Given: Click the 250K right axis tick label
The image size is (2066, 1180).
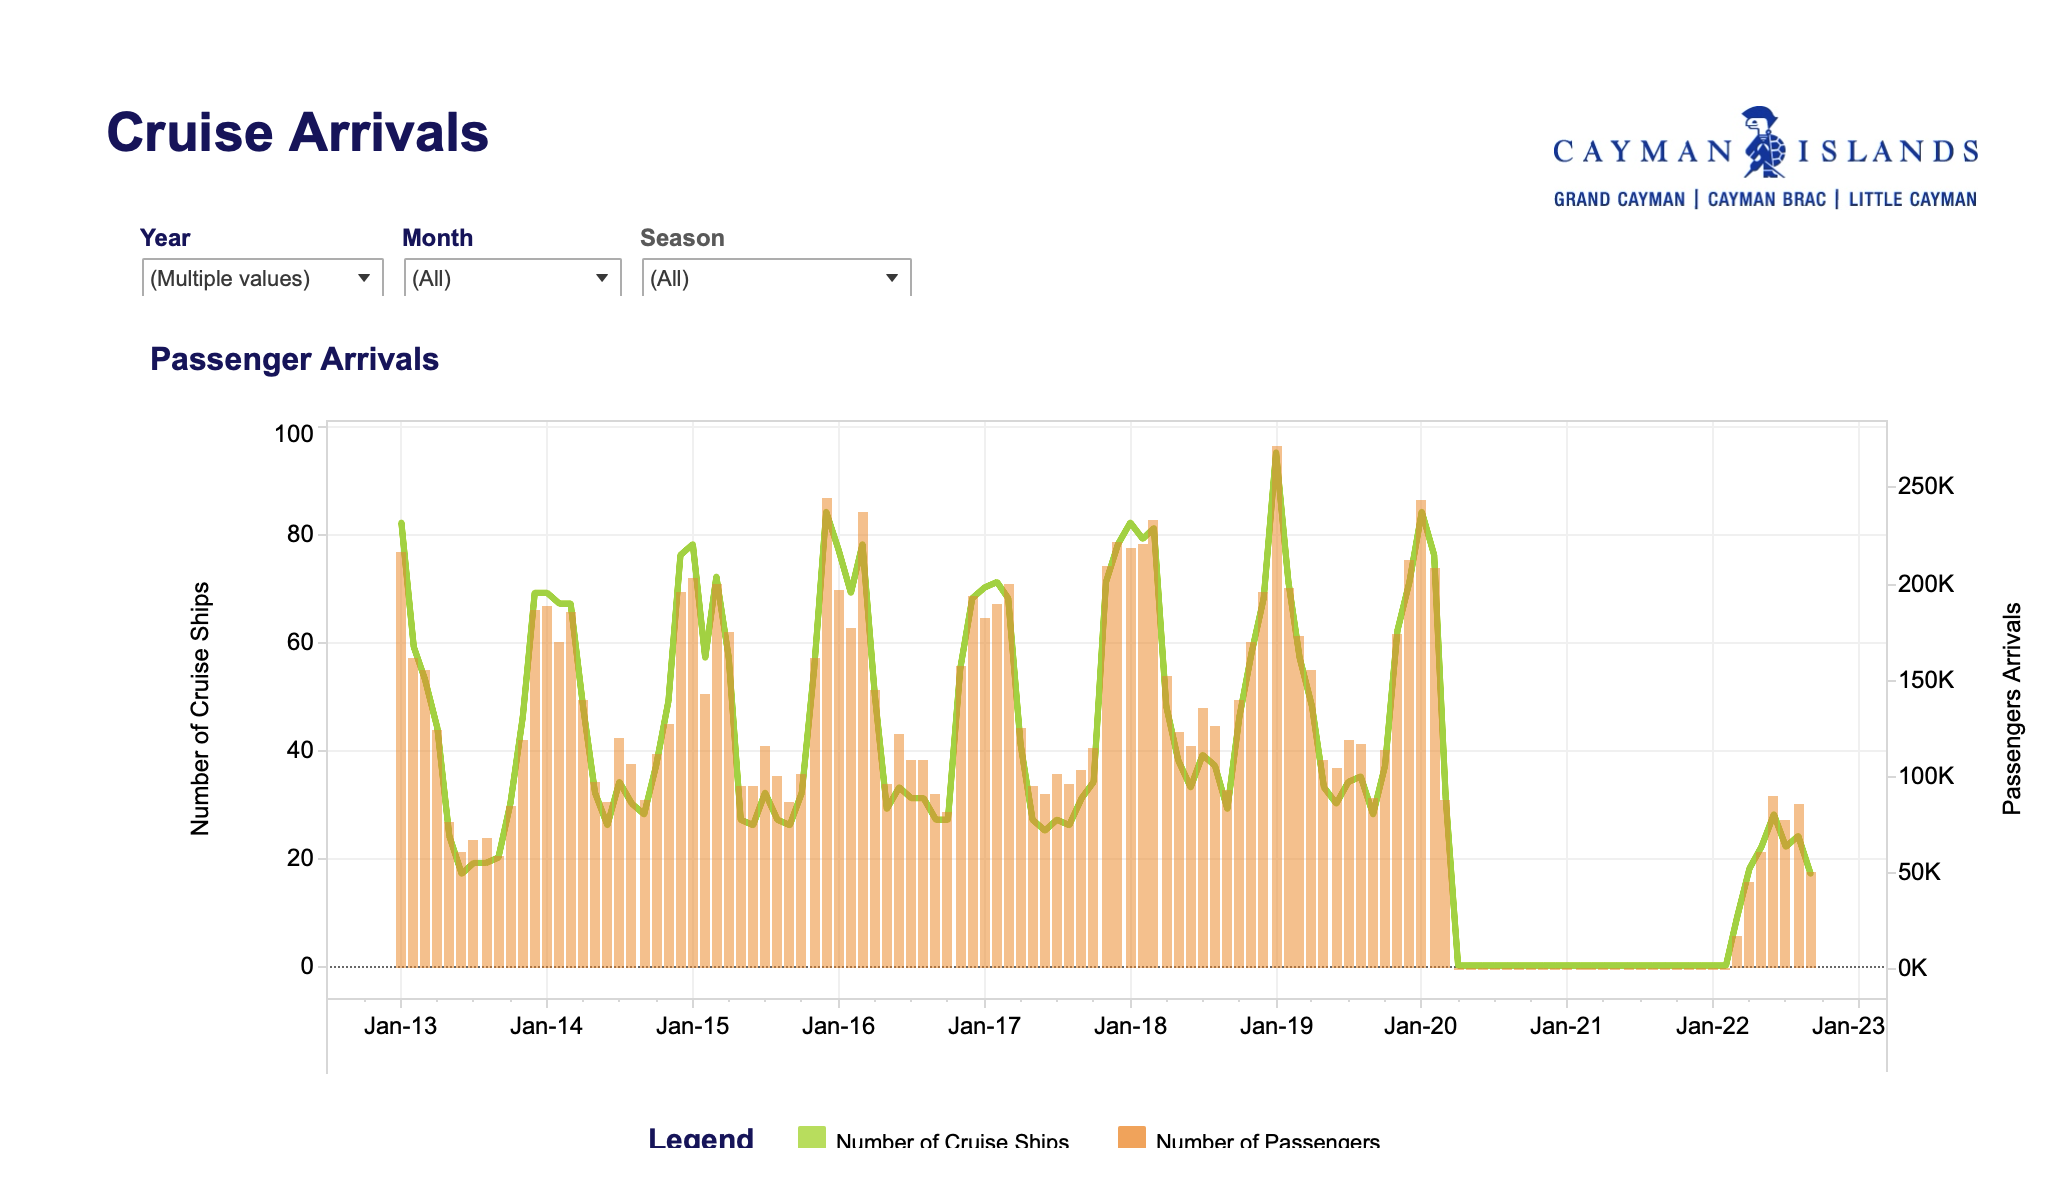Looking at the screenshot, I should click(1925, 486).
